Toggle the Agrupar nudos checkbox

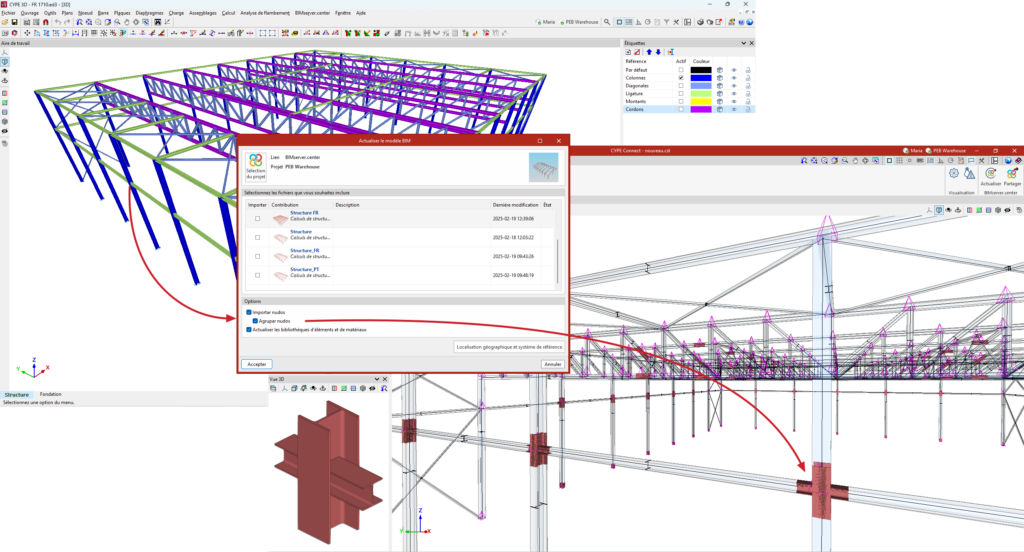pyautogui.click(x=255, y=321)
